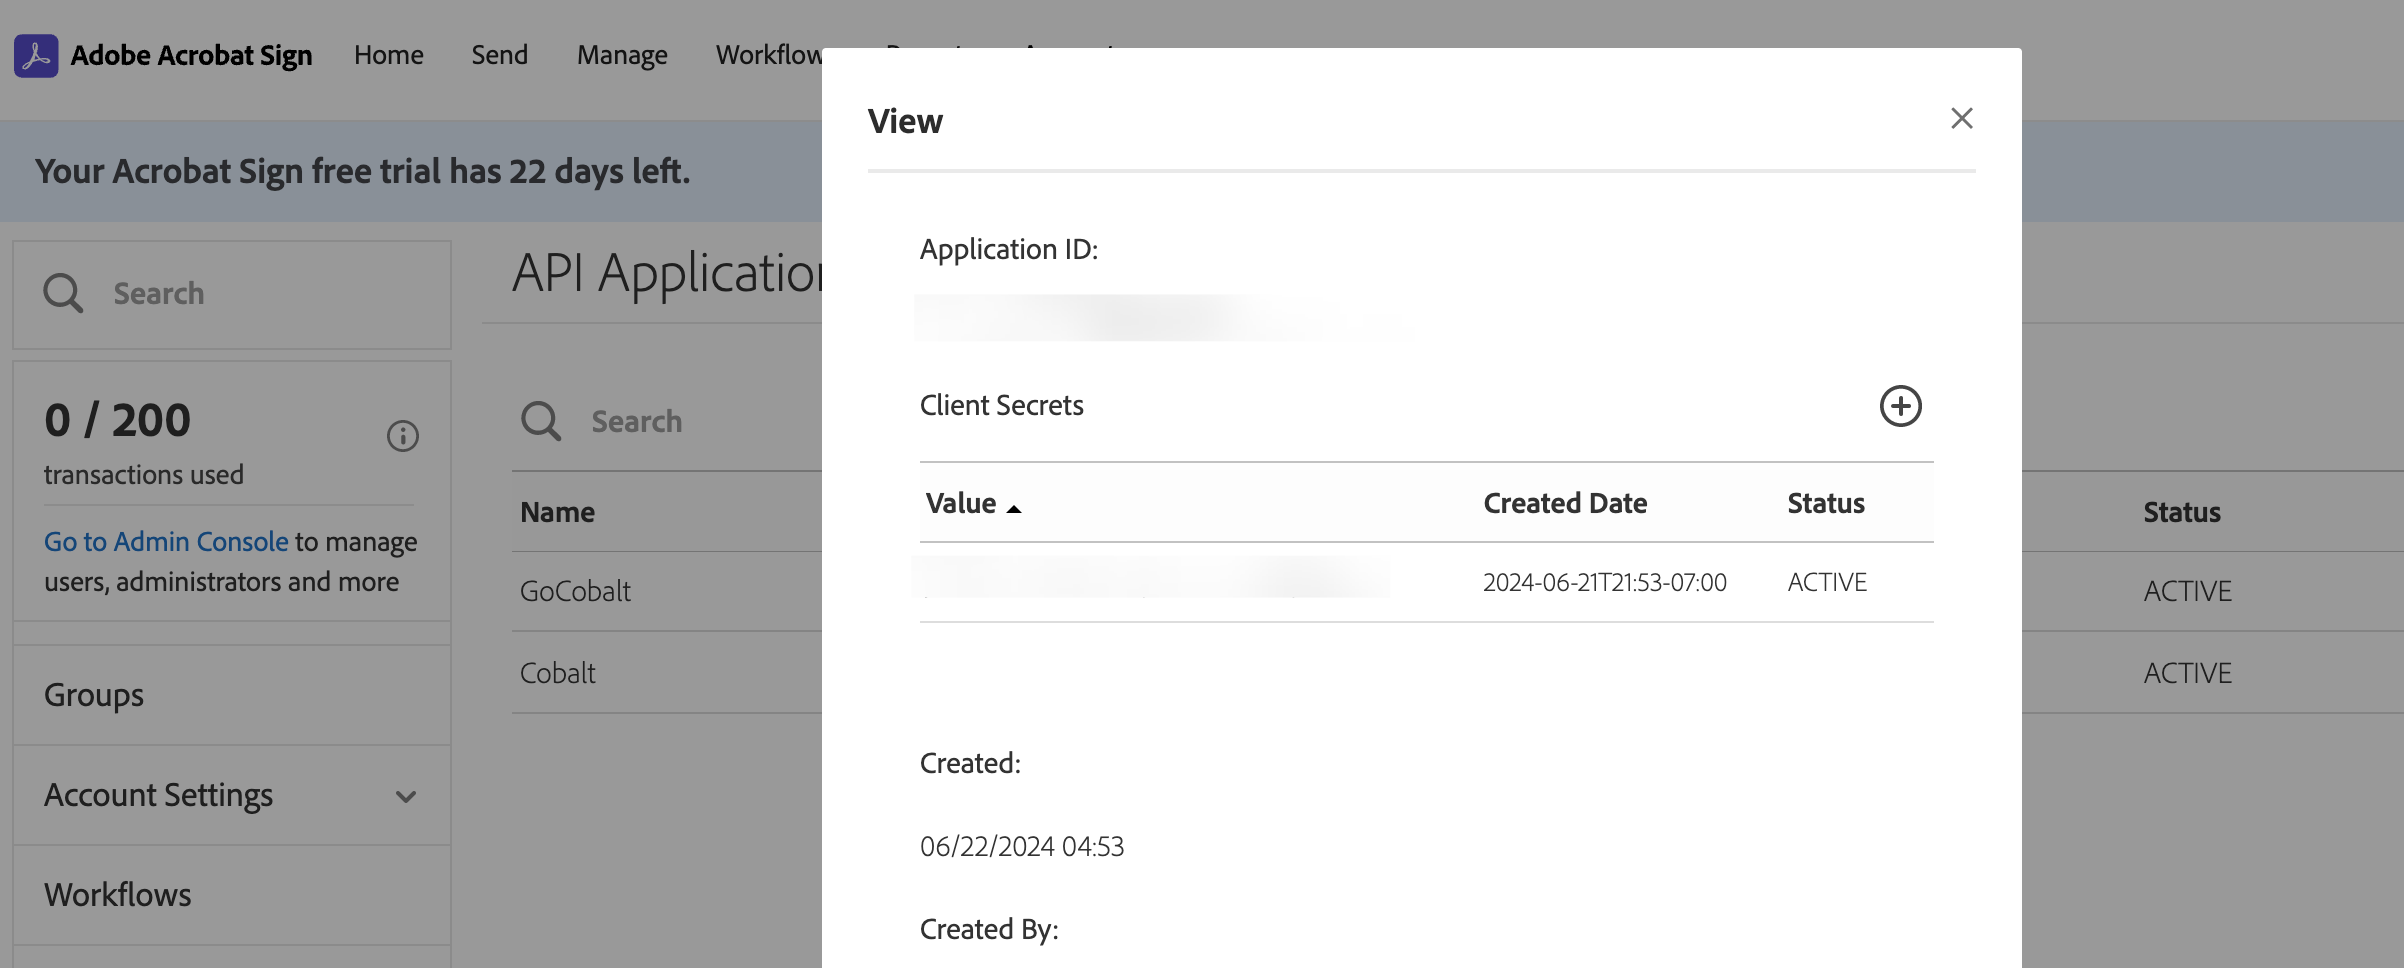Open the Manage menu

click(622, 55)
